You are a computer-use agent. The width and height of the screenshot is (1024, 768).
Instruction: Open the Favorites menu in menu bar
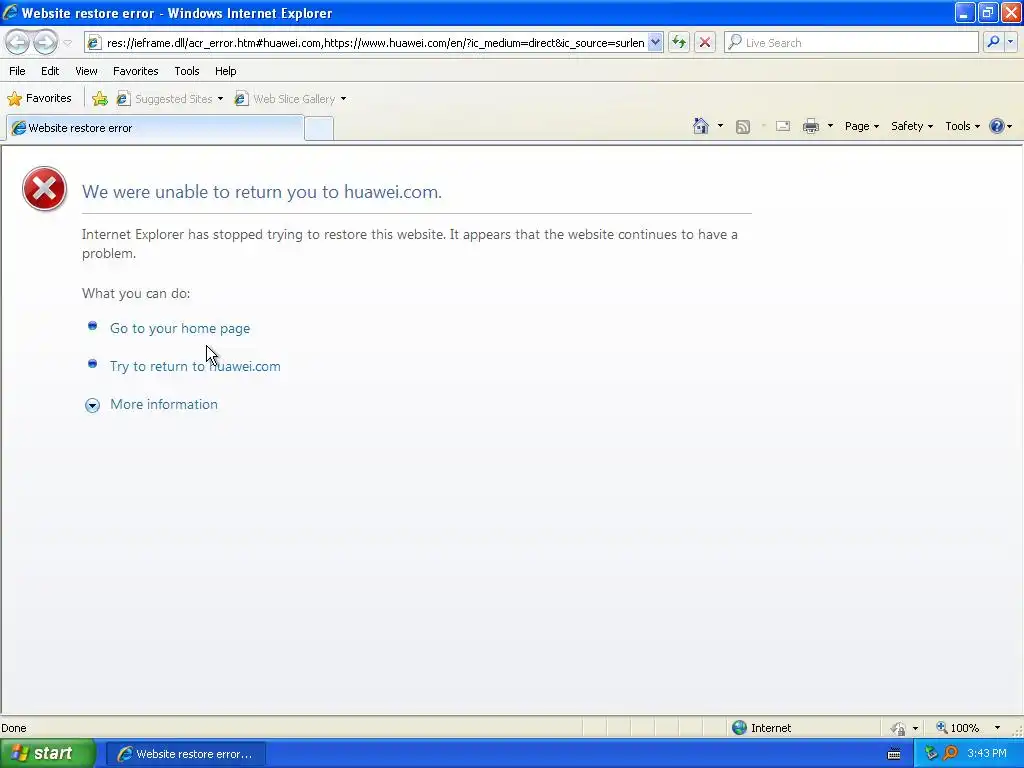135,71
